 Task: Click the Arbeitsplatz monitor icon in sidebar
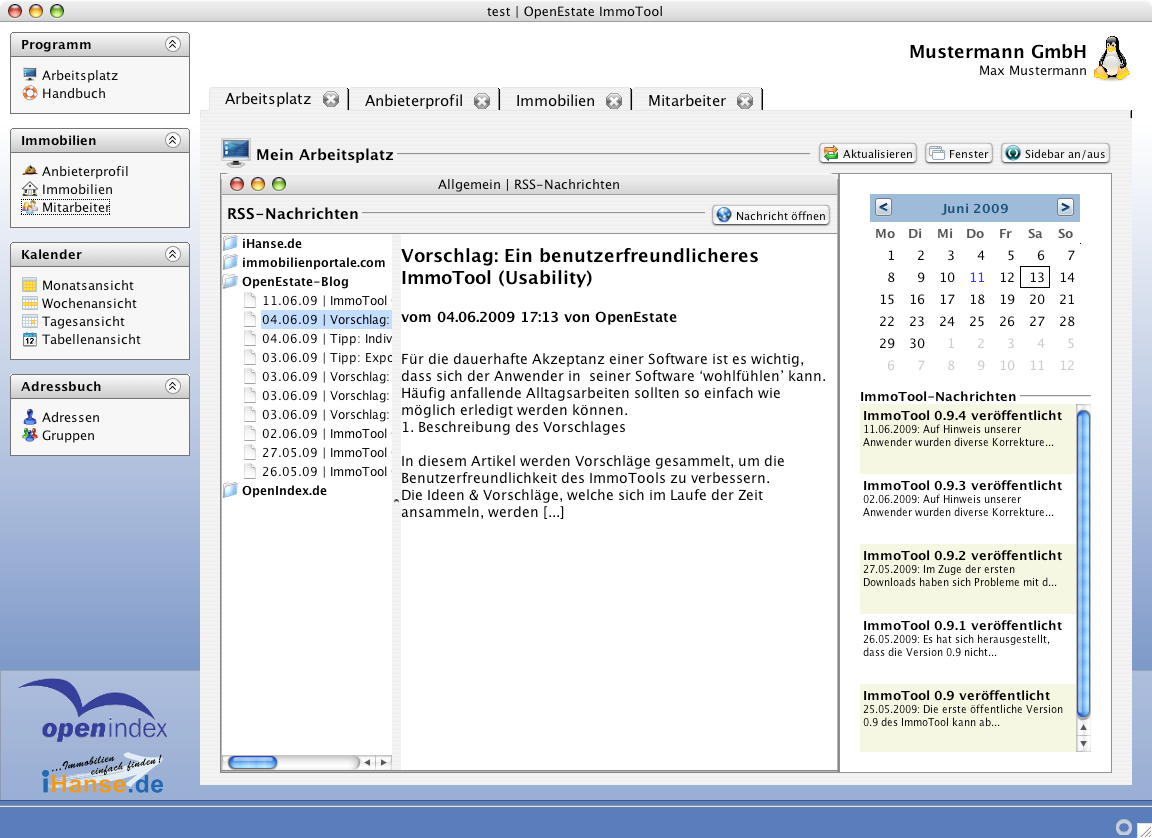pyautogui.click(x=30, y=75)
